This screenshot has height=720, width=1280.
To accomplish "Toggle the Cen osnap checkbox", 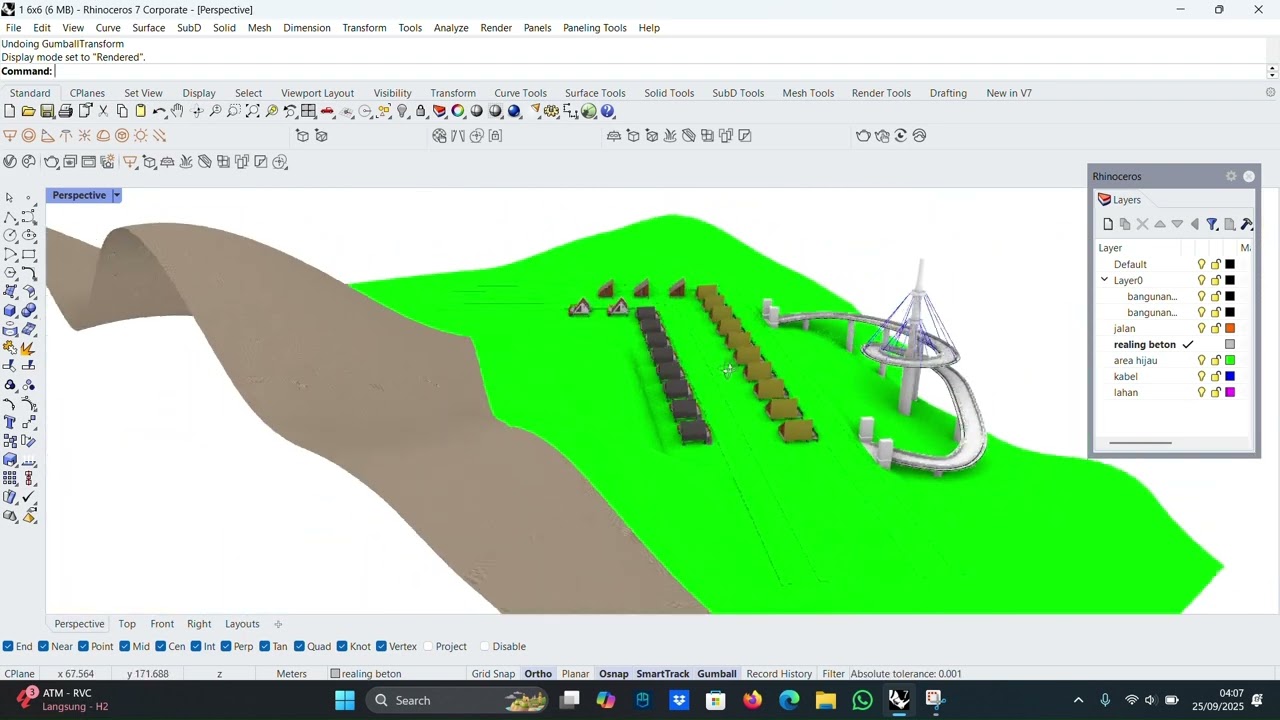I will click(160, 646).
